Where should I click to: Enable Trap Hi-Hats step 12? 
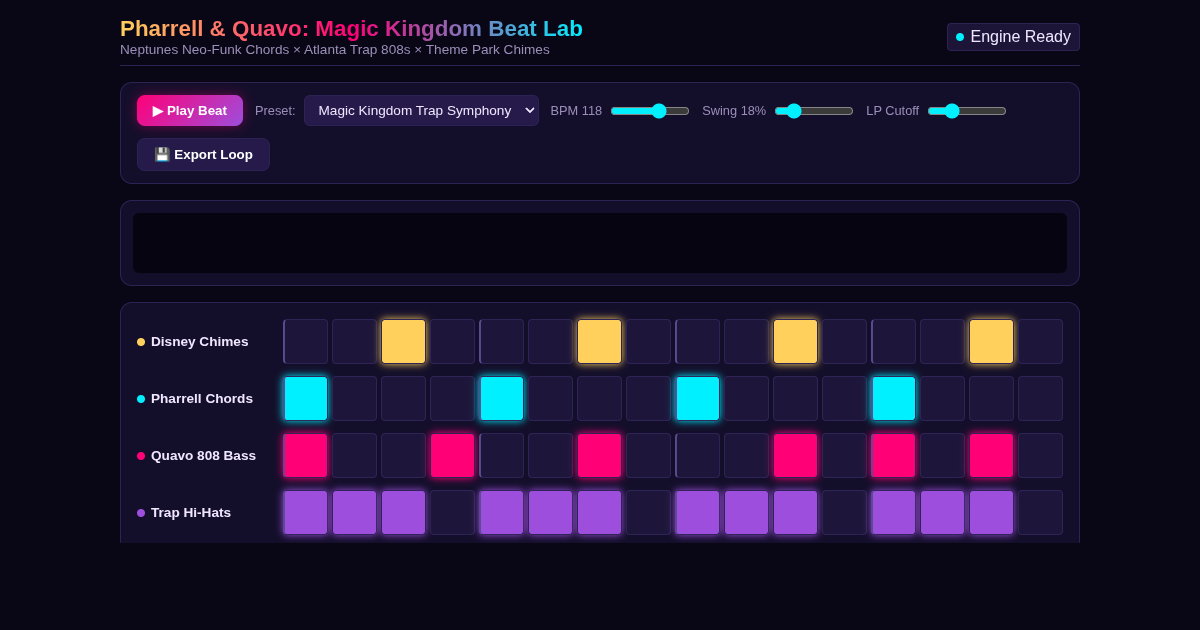pos(845,513)
